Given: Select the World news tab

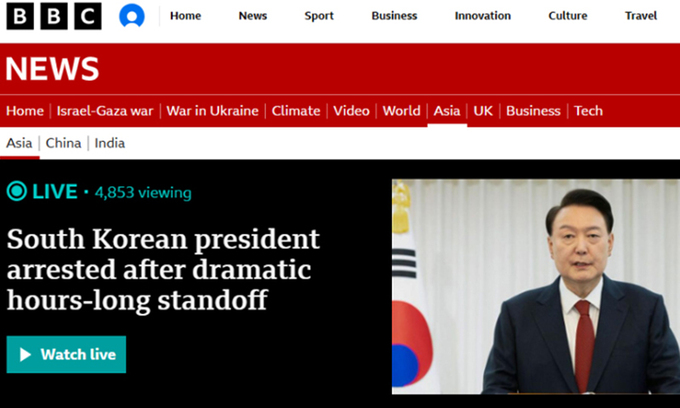Looking at the screenshot, I should [x=401, y=111].
